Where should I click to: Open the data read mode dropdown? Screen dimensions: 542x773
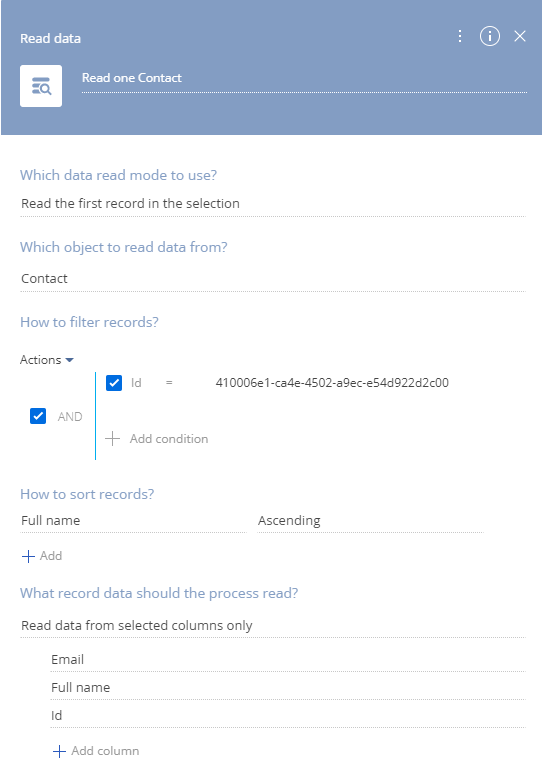(x=273, y=204)
